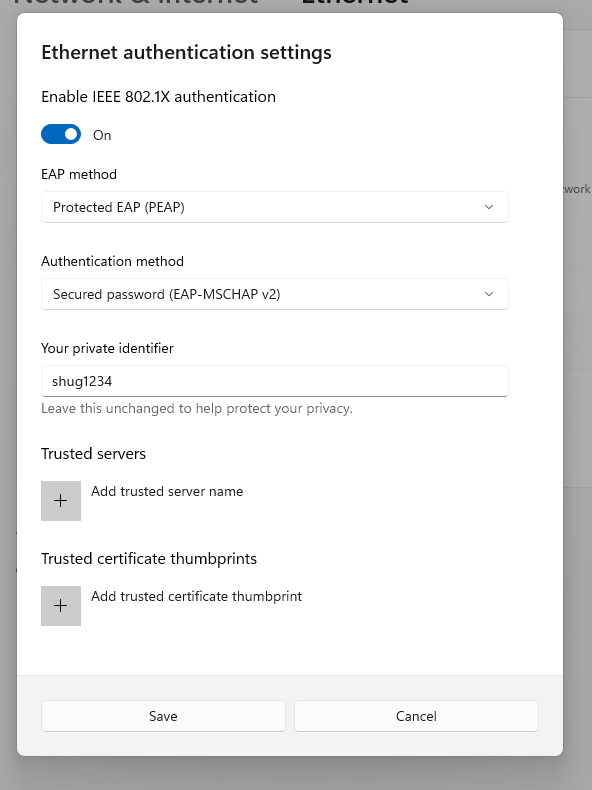Click the Your private identifier label
The width and height of the screenshot is (592, 790).
click(107, 349)
